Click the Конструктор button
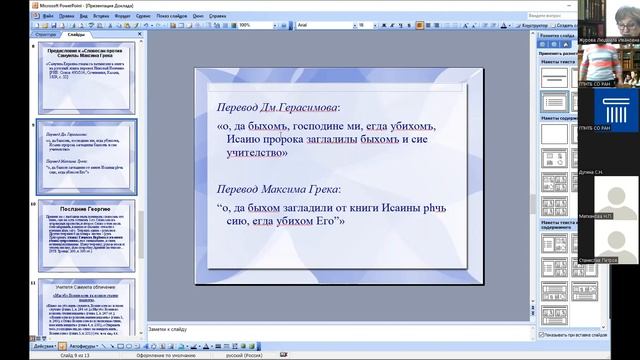The image size is (640, 360). [531, 25]
